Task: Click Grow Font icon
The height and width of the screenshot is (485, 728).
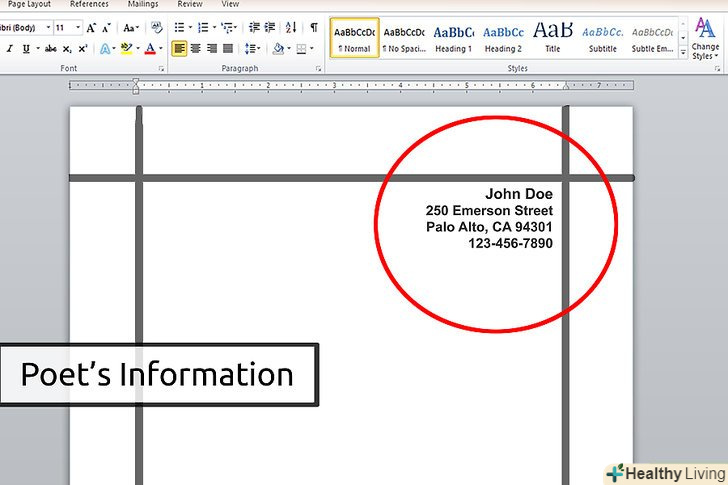Action: [91, 28]
